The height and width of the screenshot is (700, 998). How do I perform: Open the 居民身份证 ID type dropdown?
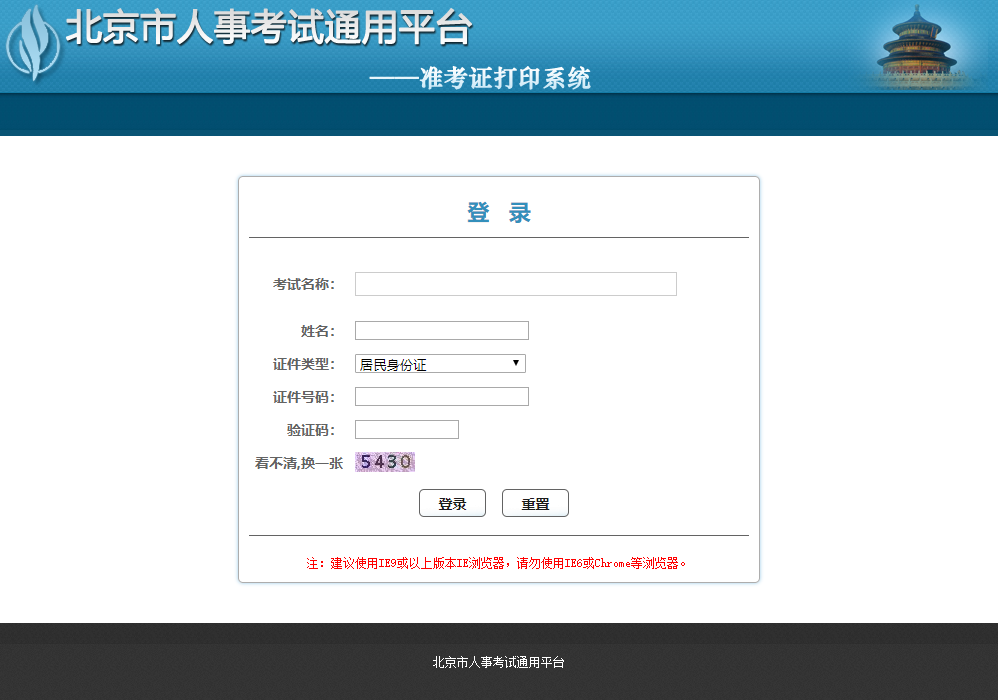click(440, 364)
